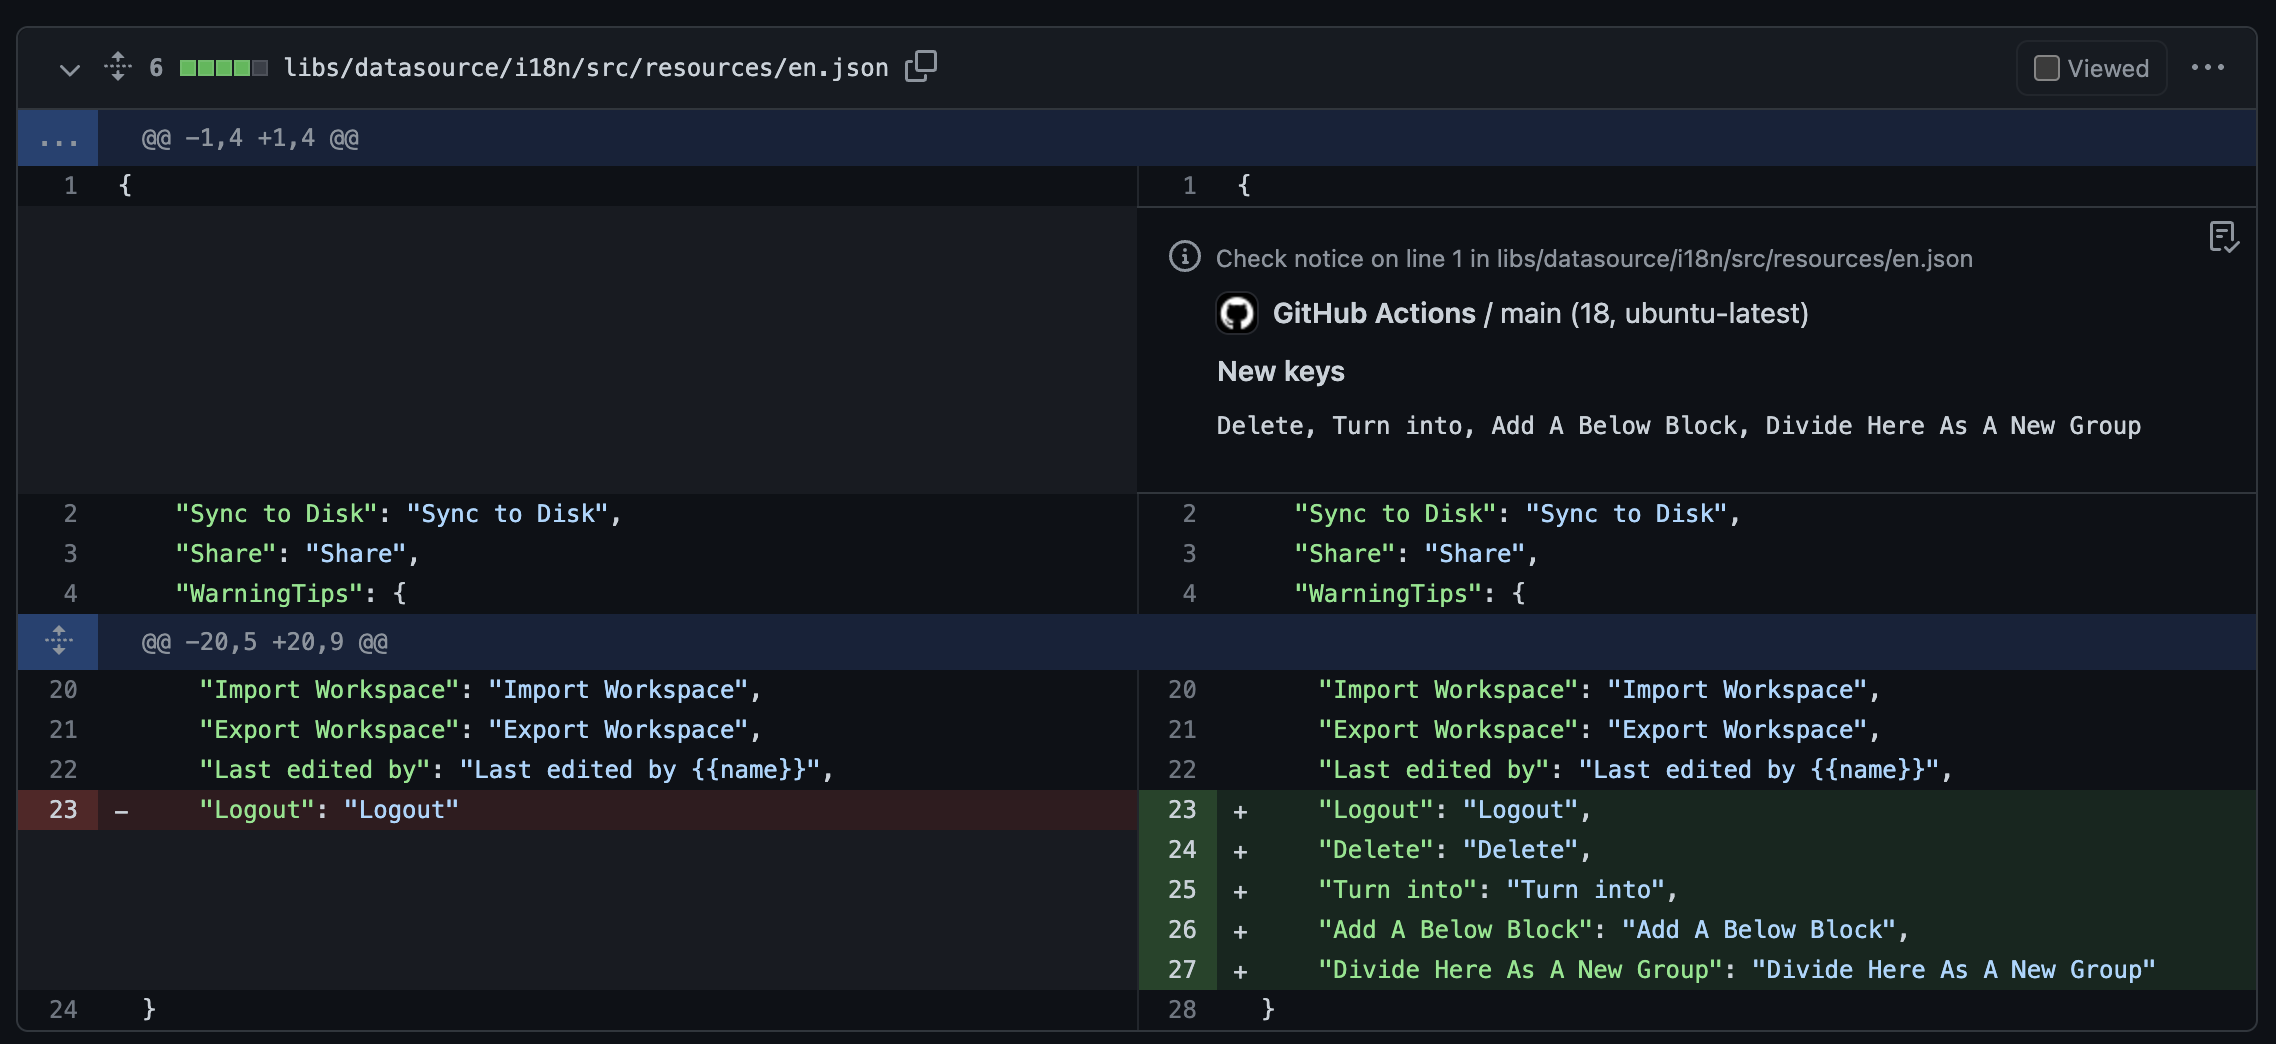The width and height of the screenshot is (2276, 1044).
Task: Click changed lines count 6
Action: (x=156, y=67)
